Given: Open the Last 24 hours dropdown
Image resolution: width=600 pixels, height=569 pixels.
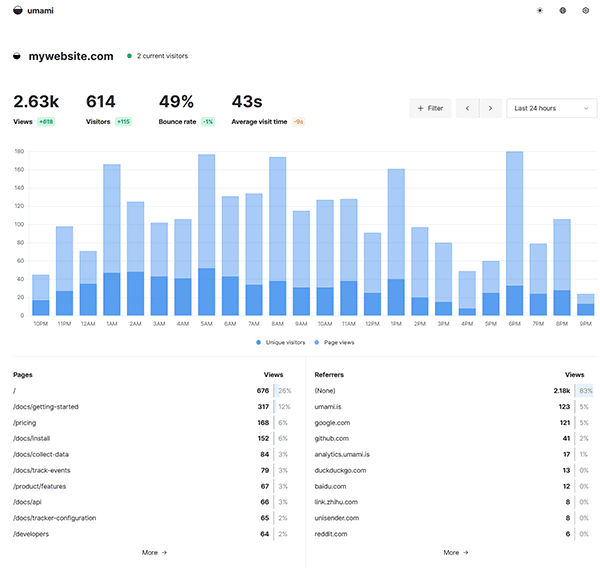Looking at the screenshot, I should click(551, 108).
